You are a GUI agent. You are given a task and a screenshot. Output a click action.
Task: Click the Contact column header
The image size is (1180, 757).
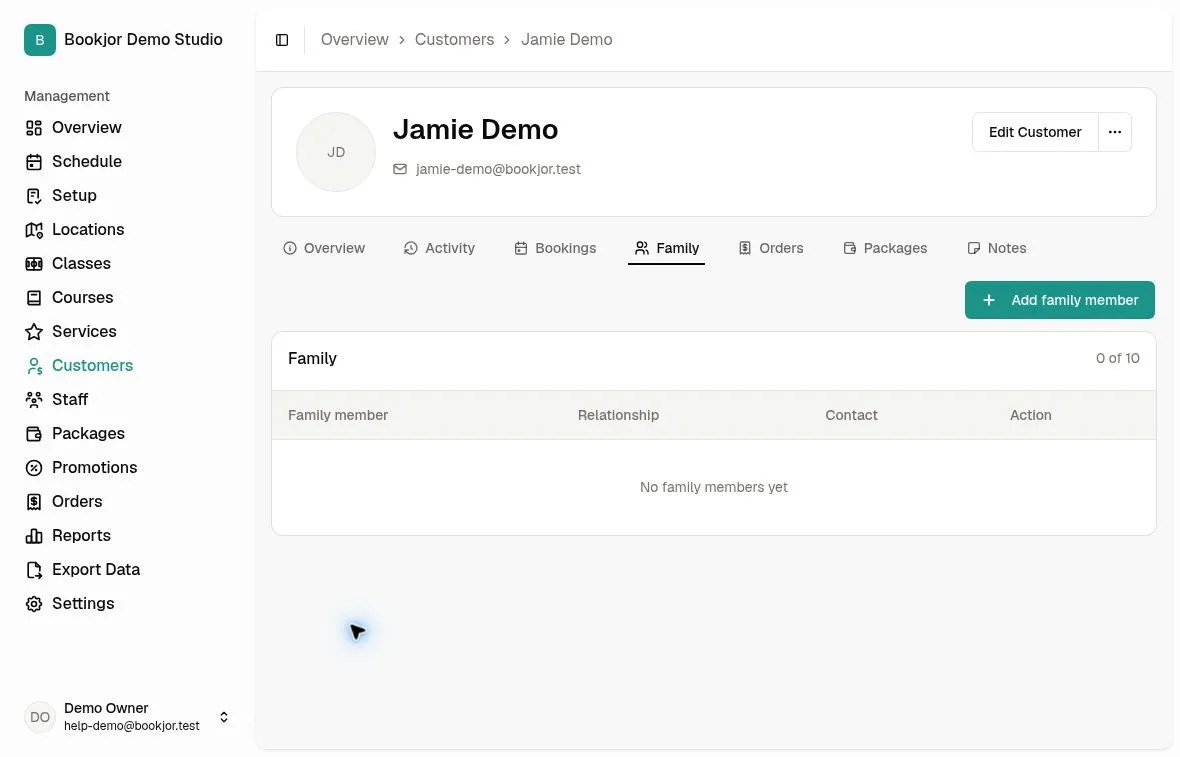pos(852,415)
